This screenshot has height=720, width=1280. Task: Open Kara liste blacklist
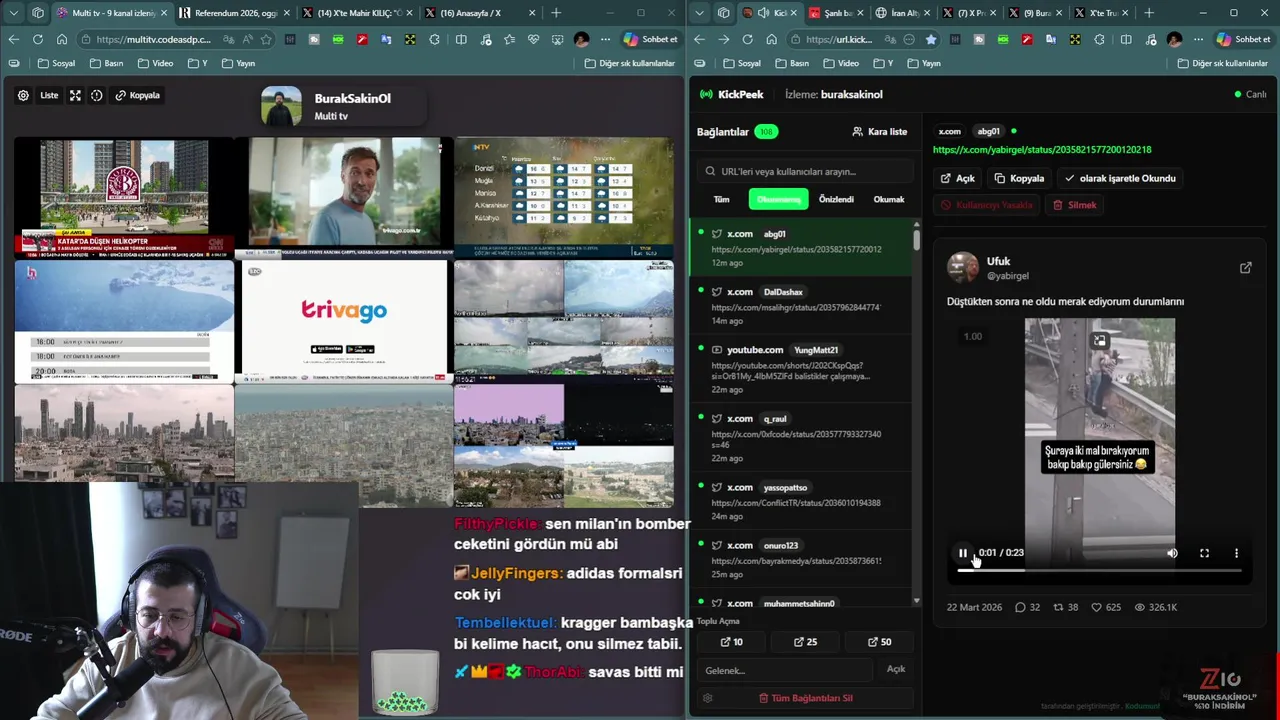[x=880, y=132]
